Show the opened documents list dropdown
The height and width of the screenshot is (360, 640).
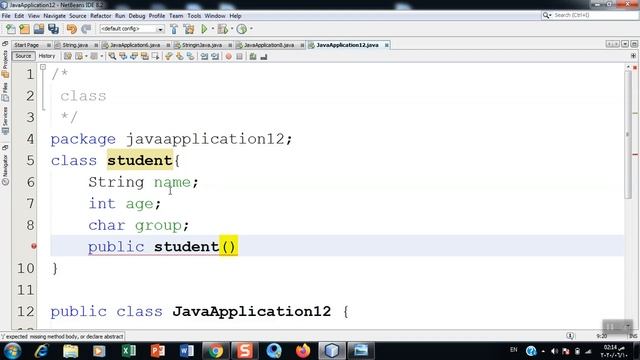[x=625, y=44]
